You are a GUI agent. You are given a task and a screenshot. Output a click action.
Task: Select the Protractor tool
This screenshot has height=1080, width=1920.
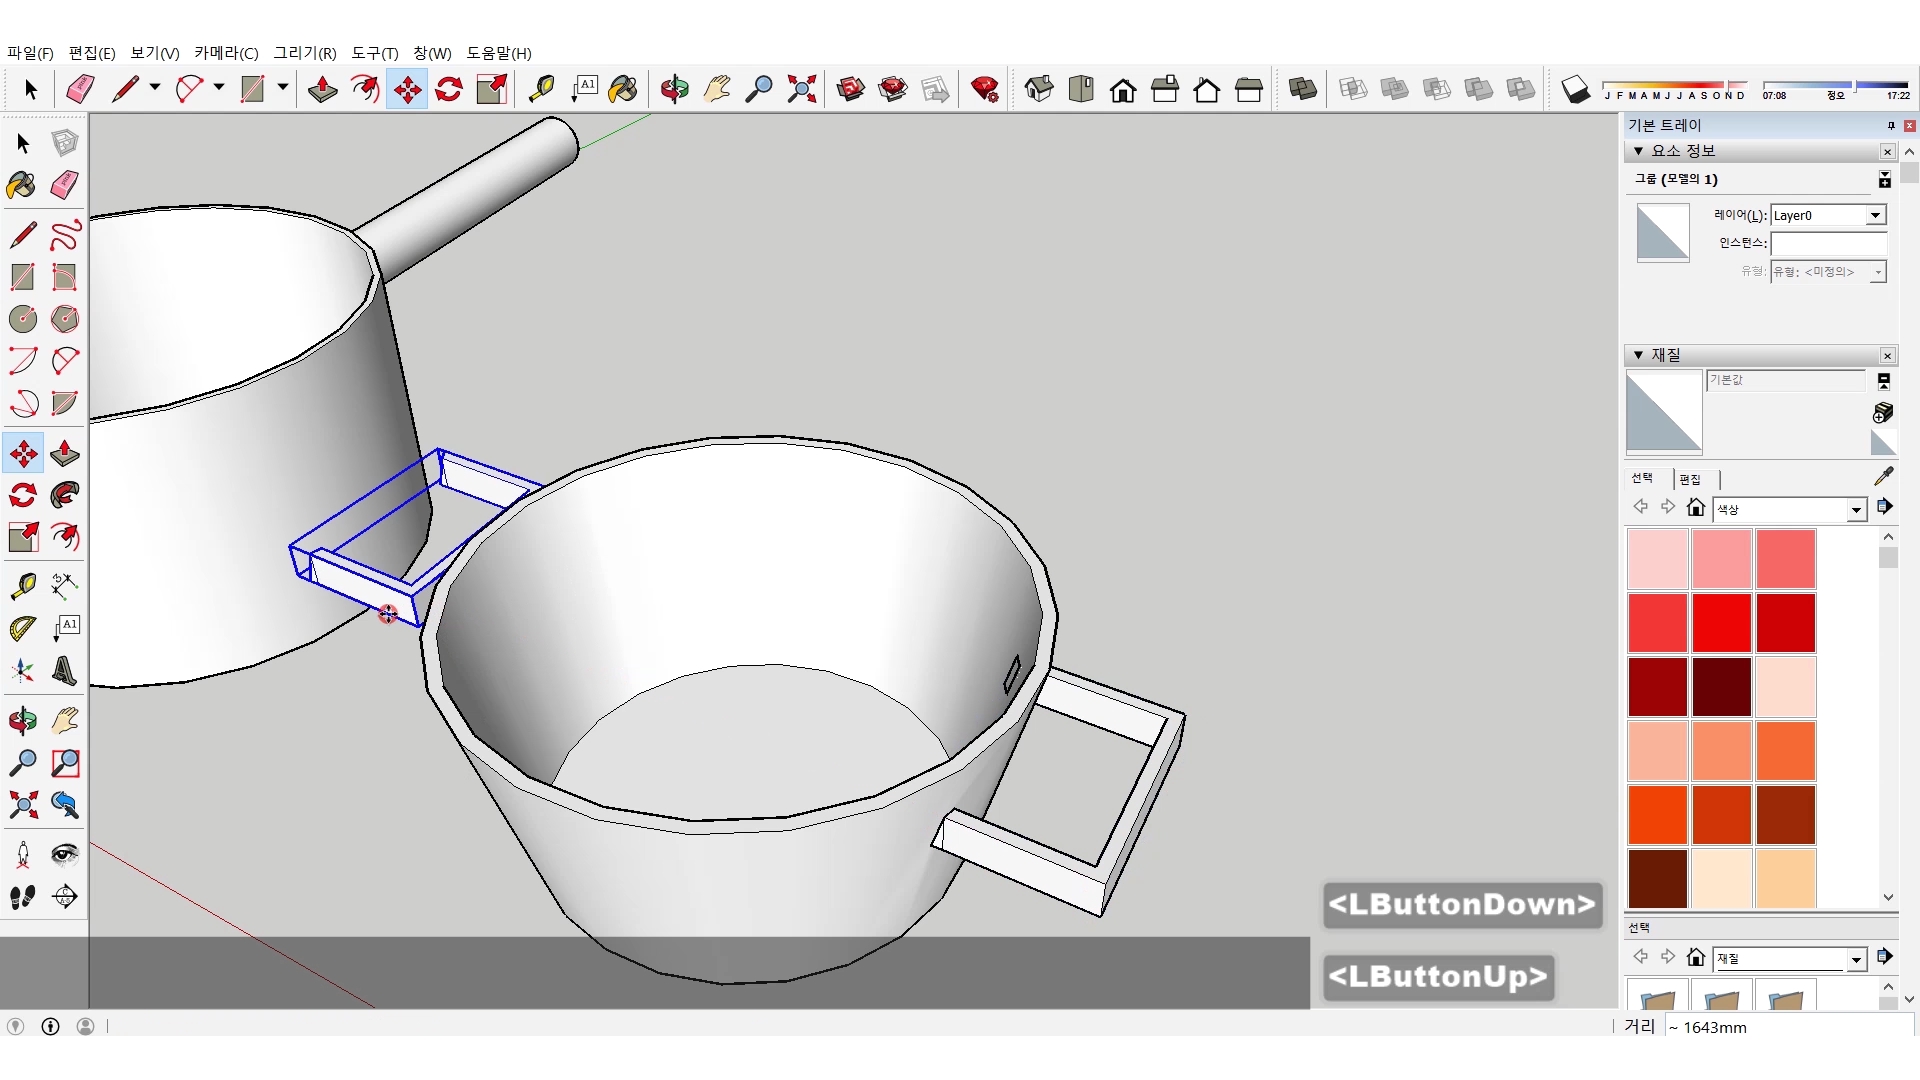pyautogui.click(x=23, y=628)
